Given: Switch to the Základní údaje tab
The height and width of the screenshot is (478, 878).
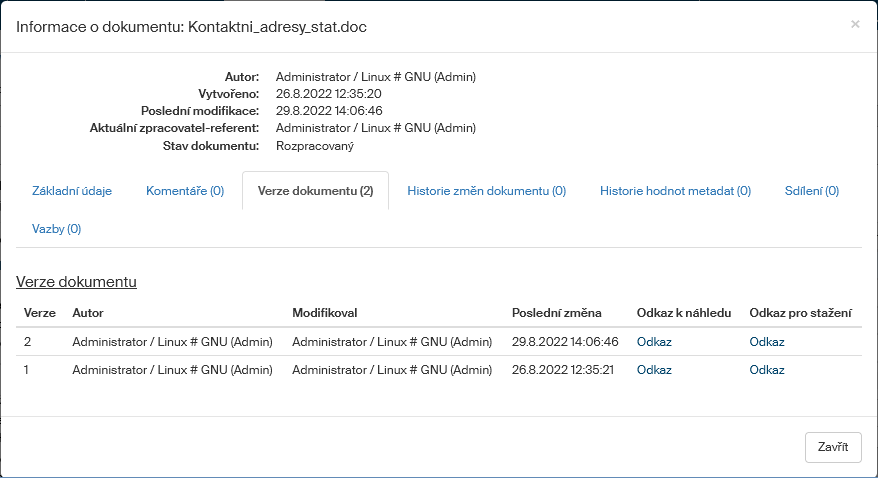Looking at the screenshot, I should coord(72,191).
